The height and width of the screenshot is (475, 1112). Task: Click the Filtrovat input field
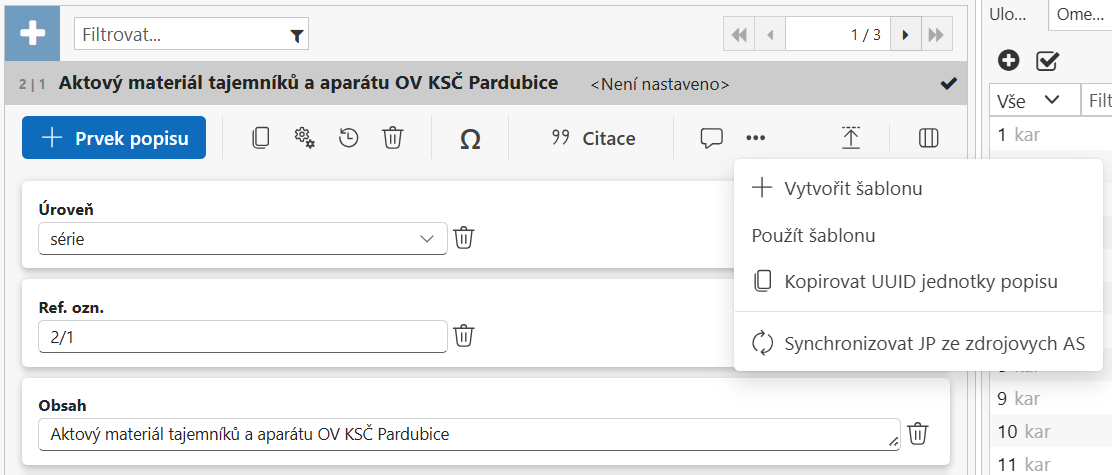191,35
